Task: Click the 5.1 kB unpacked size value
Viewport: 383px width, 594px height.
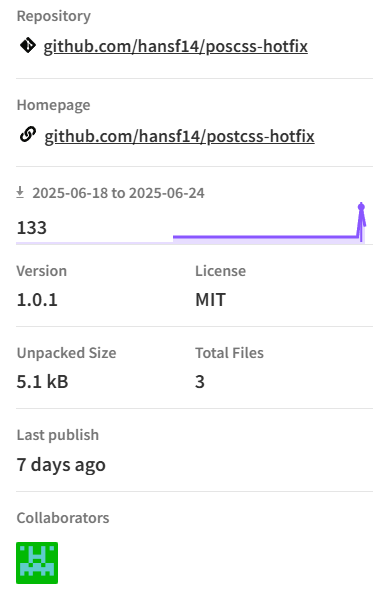Action: 42,381
